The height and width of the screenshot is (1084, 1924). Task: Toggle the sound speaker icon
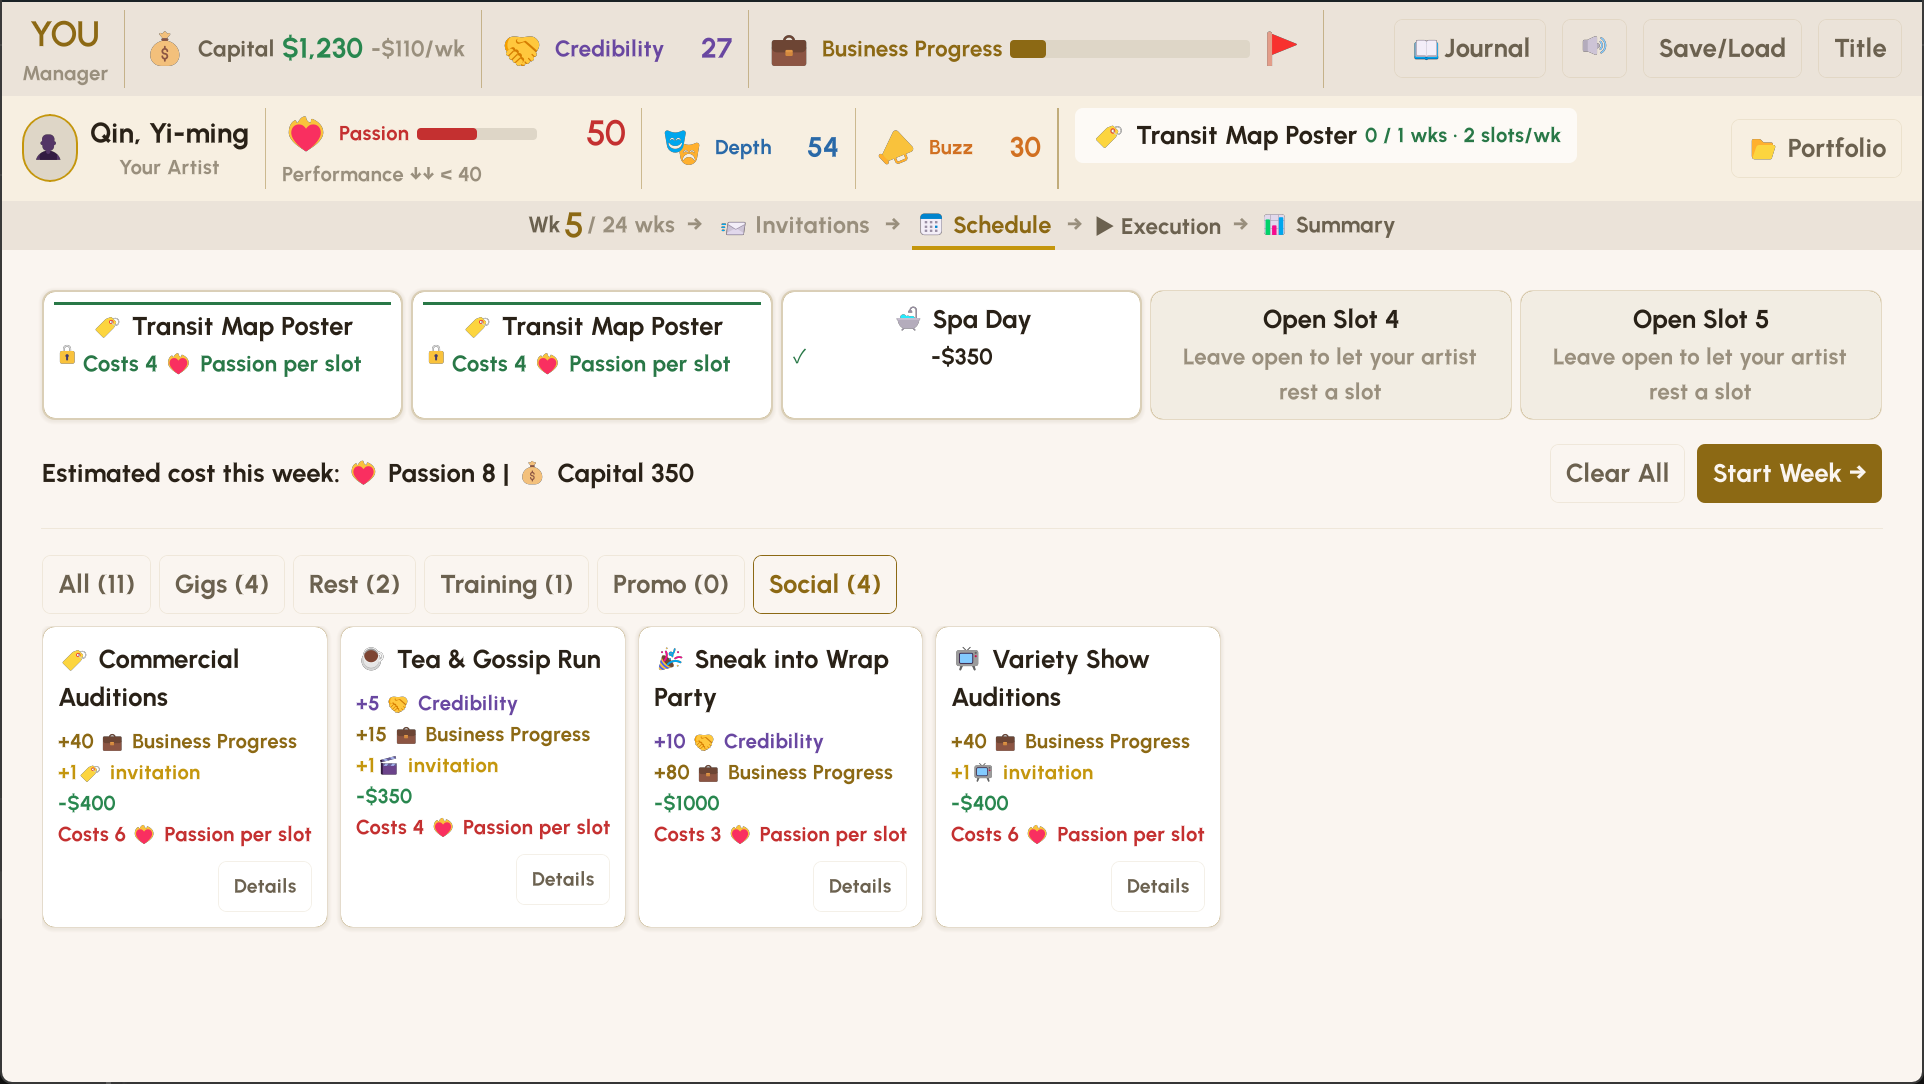click(x=1594, y=47)
